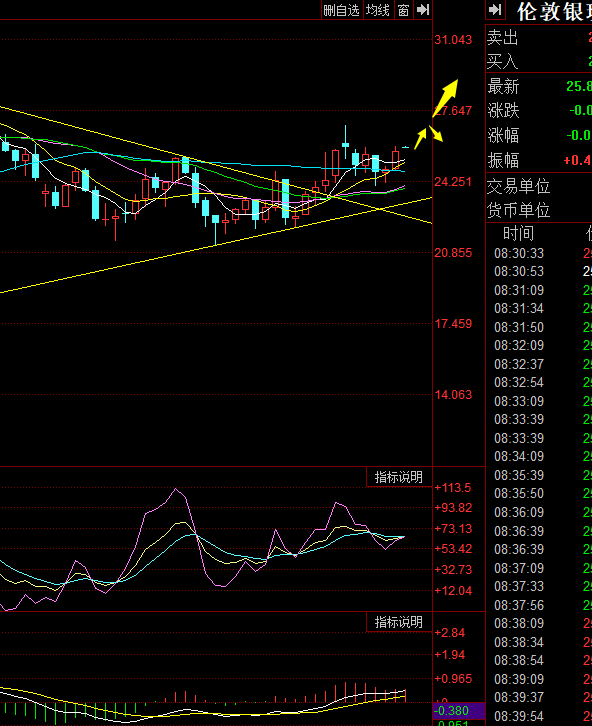Select the 08:33:09 tick row
Viewport: 592px width, 726px height.
(x=539, y=401)
